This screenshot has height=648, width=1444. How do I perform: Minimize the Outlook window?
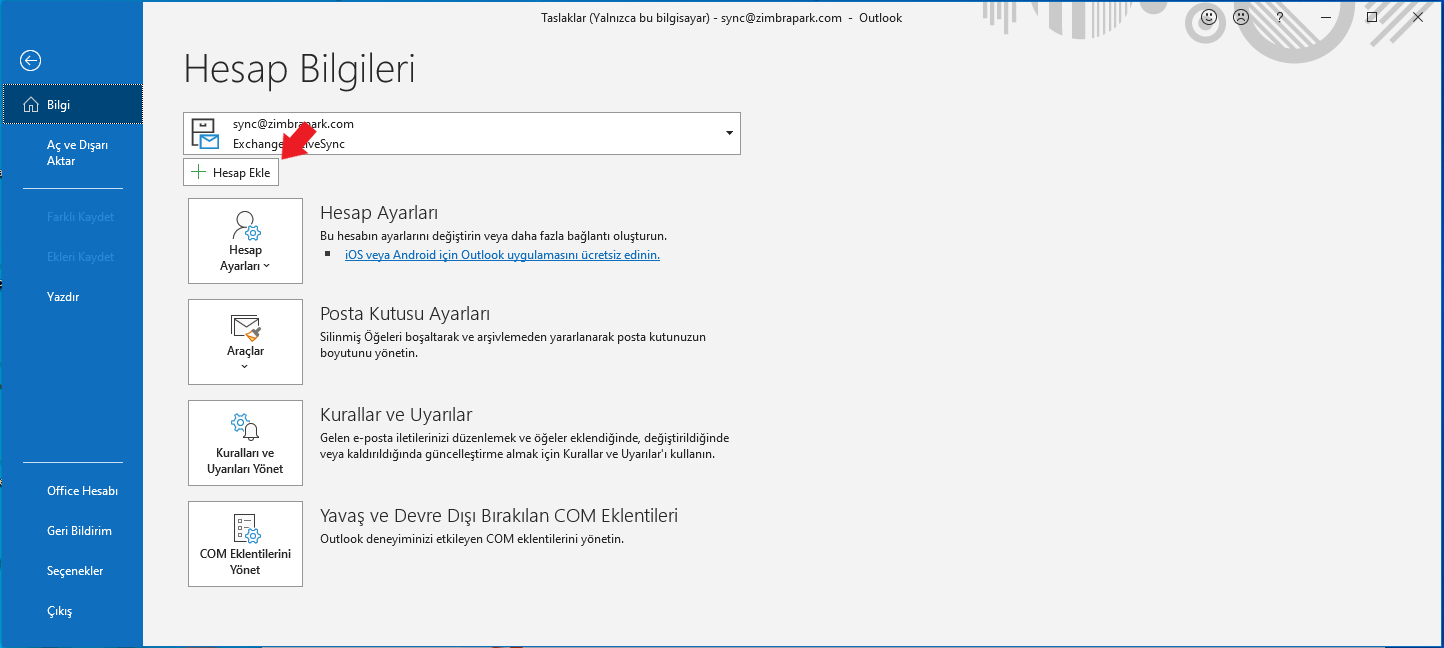tap(1326, 18)
